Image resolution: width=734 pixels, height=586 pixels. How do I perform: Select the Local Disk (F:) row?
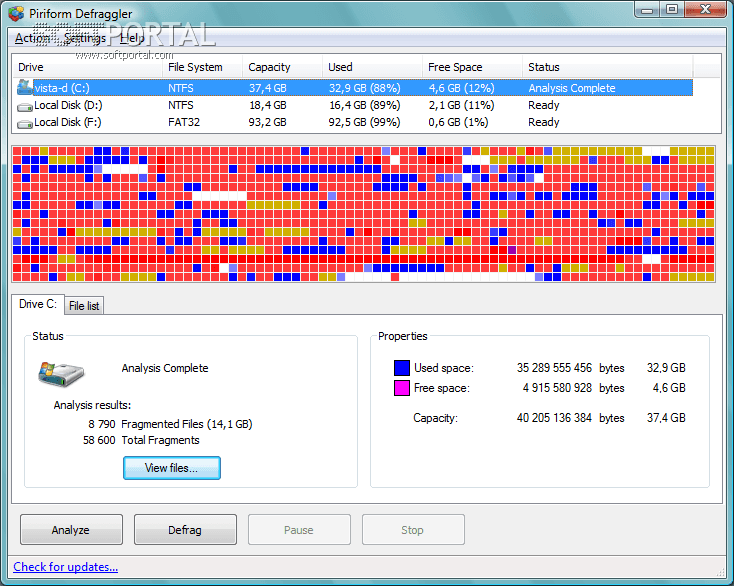pyautogui.click(x=354, y=122)
